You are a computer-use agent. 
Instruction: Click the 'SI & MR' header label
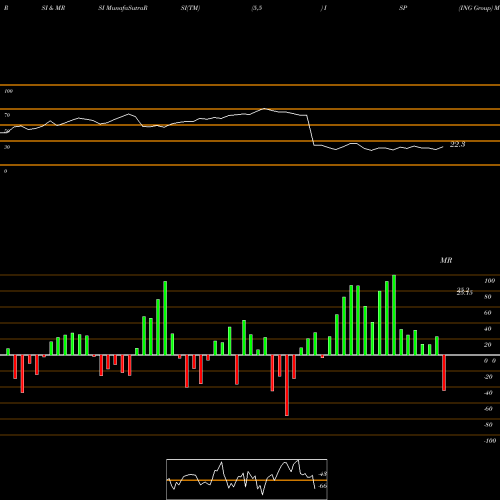53,8
